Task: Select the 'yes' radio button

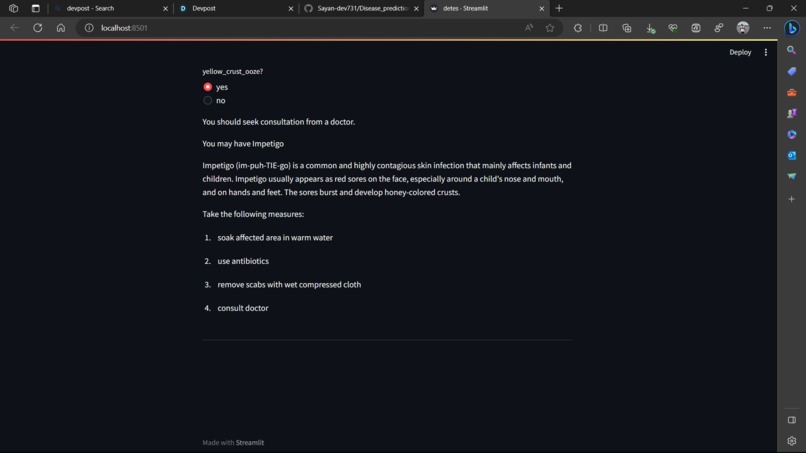Action: tap(208, 87)
